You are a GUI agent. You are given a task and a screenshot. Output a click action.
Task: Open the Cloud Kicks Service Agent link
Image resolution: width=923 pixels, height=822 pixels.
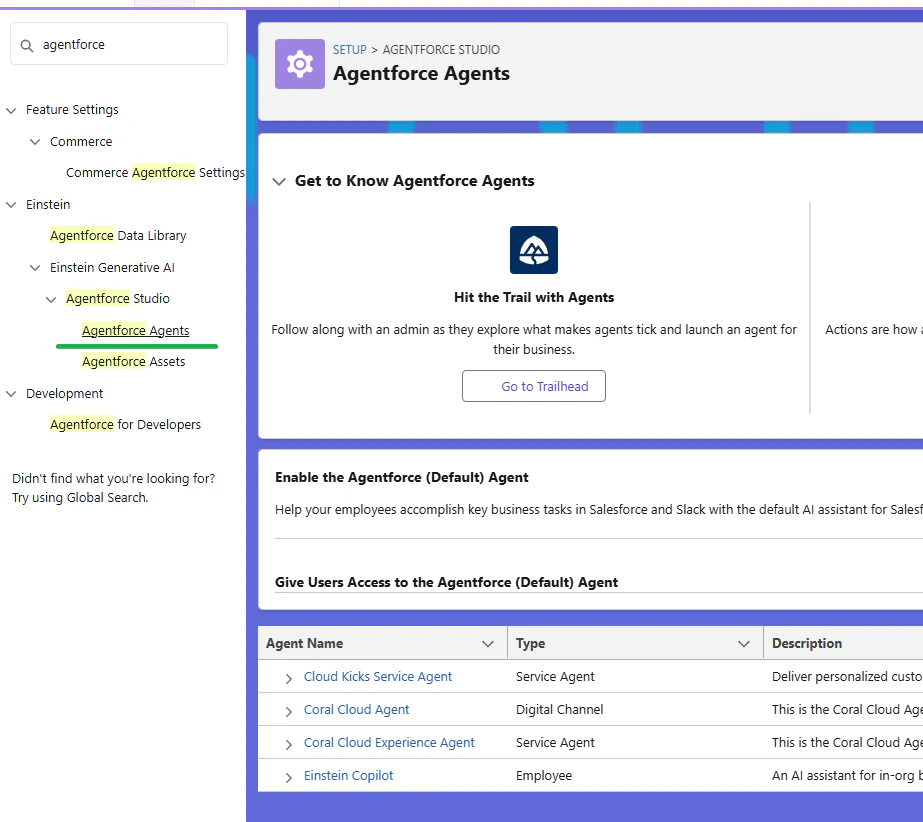pyautogui.click(x=378, y=677)
